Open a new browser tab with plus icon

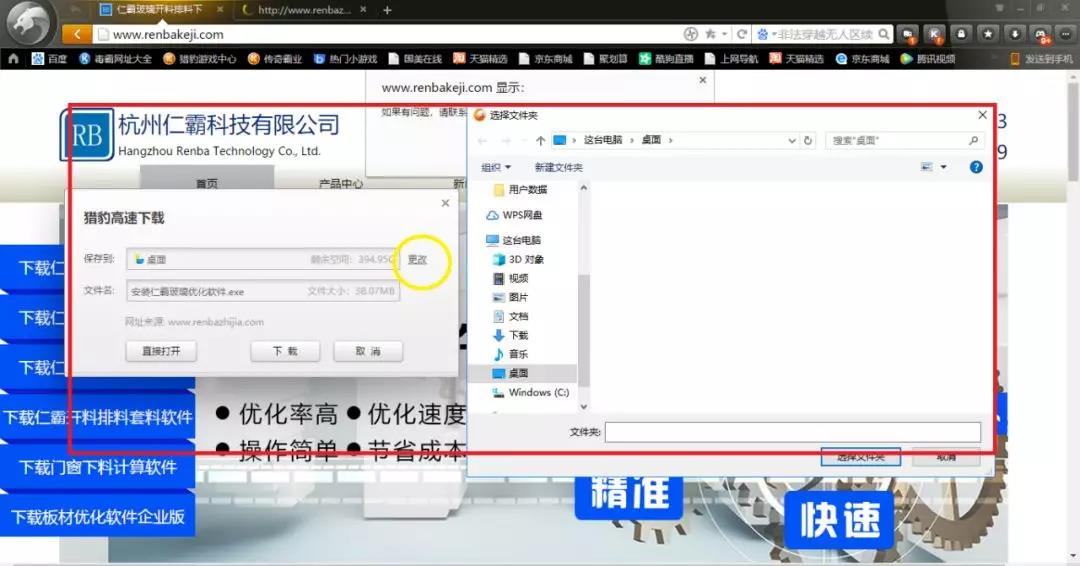(x=387, y=10)
